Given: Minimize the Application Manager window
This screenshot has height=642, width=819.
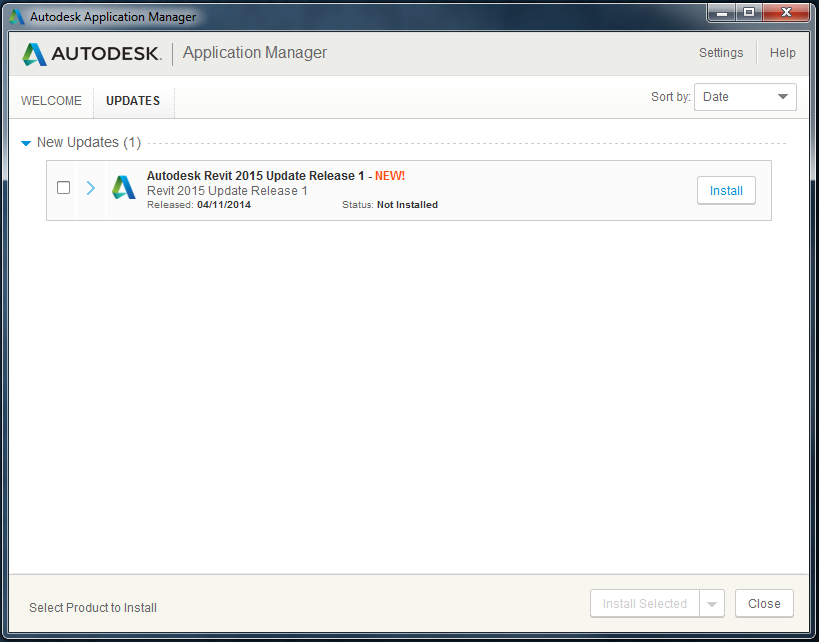Looking at the screenshot, I should click(722, 13).
